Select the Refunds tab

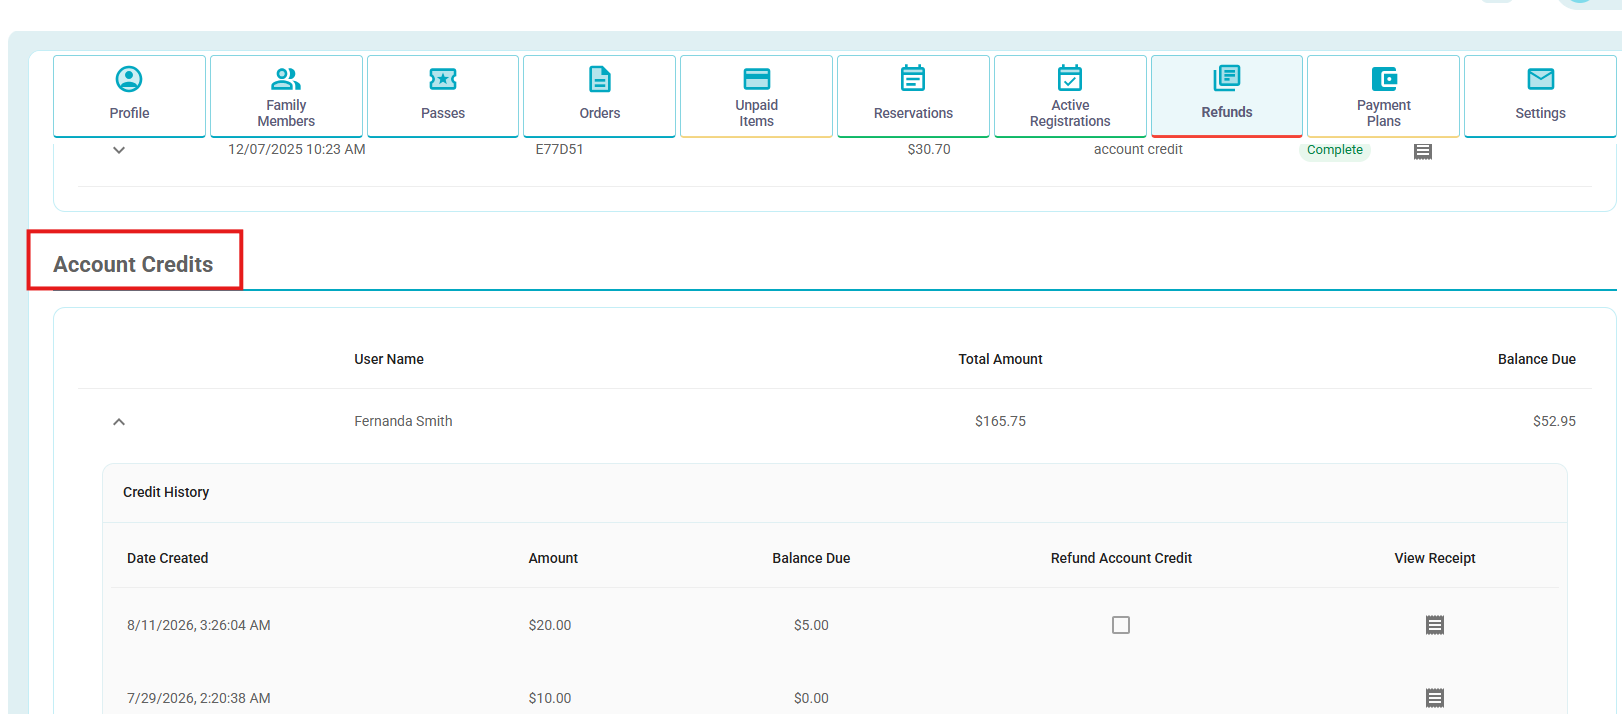(x=1227, y=96)
